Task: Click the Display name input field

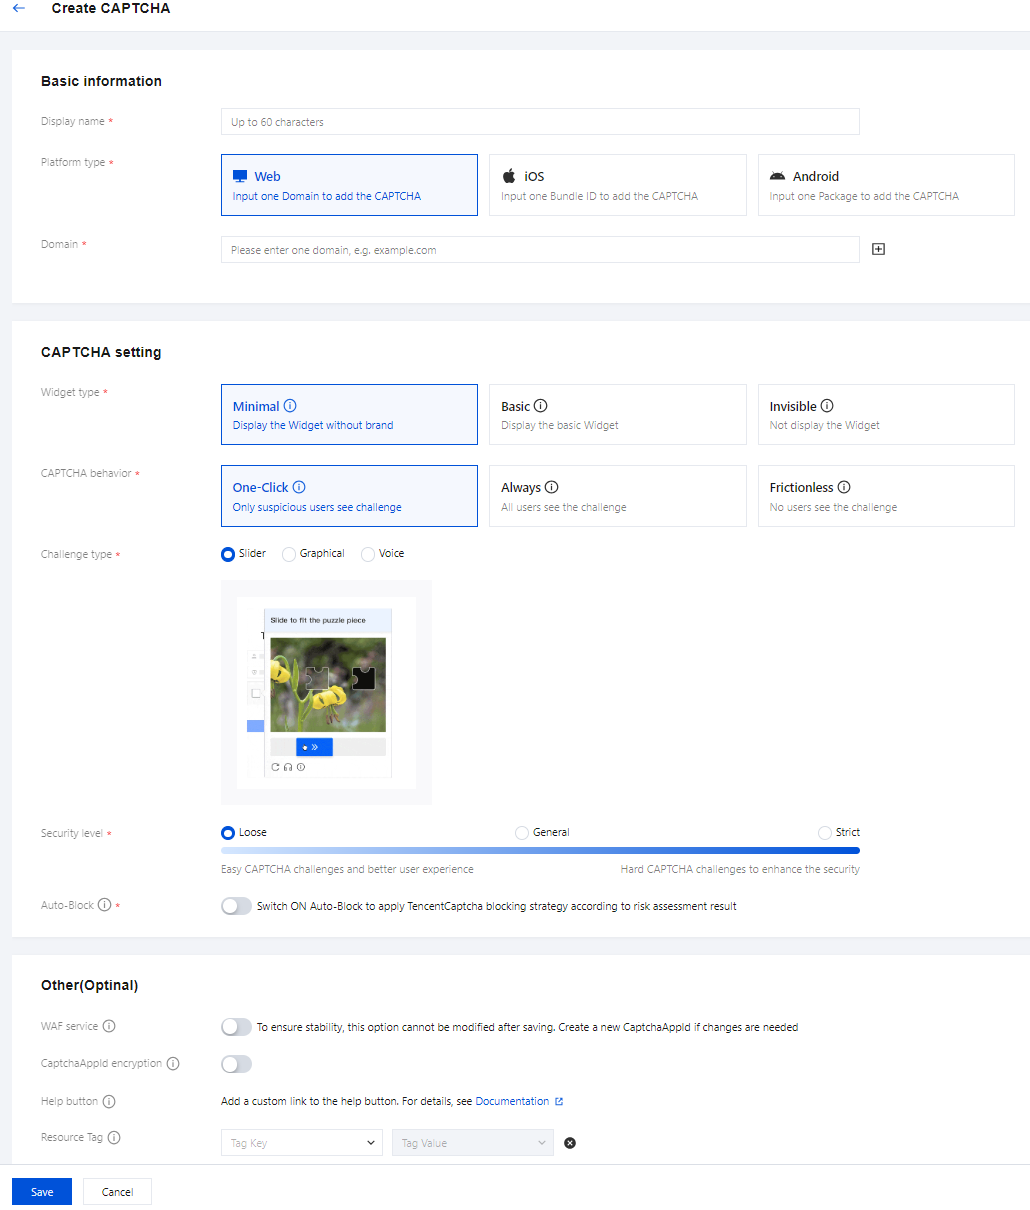Action: [x=540, y=122]
